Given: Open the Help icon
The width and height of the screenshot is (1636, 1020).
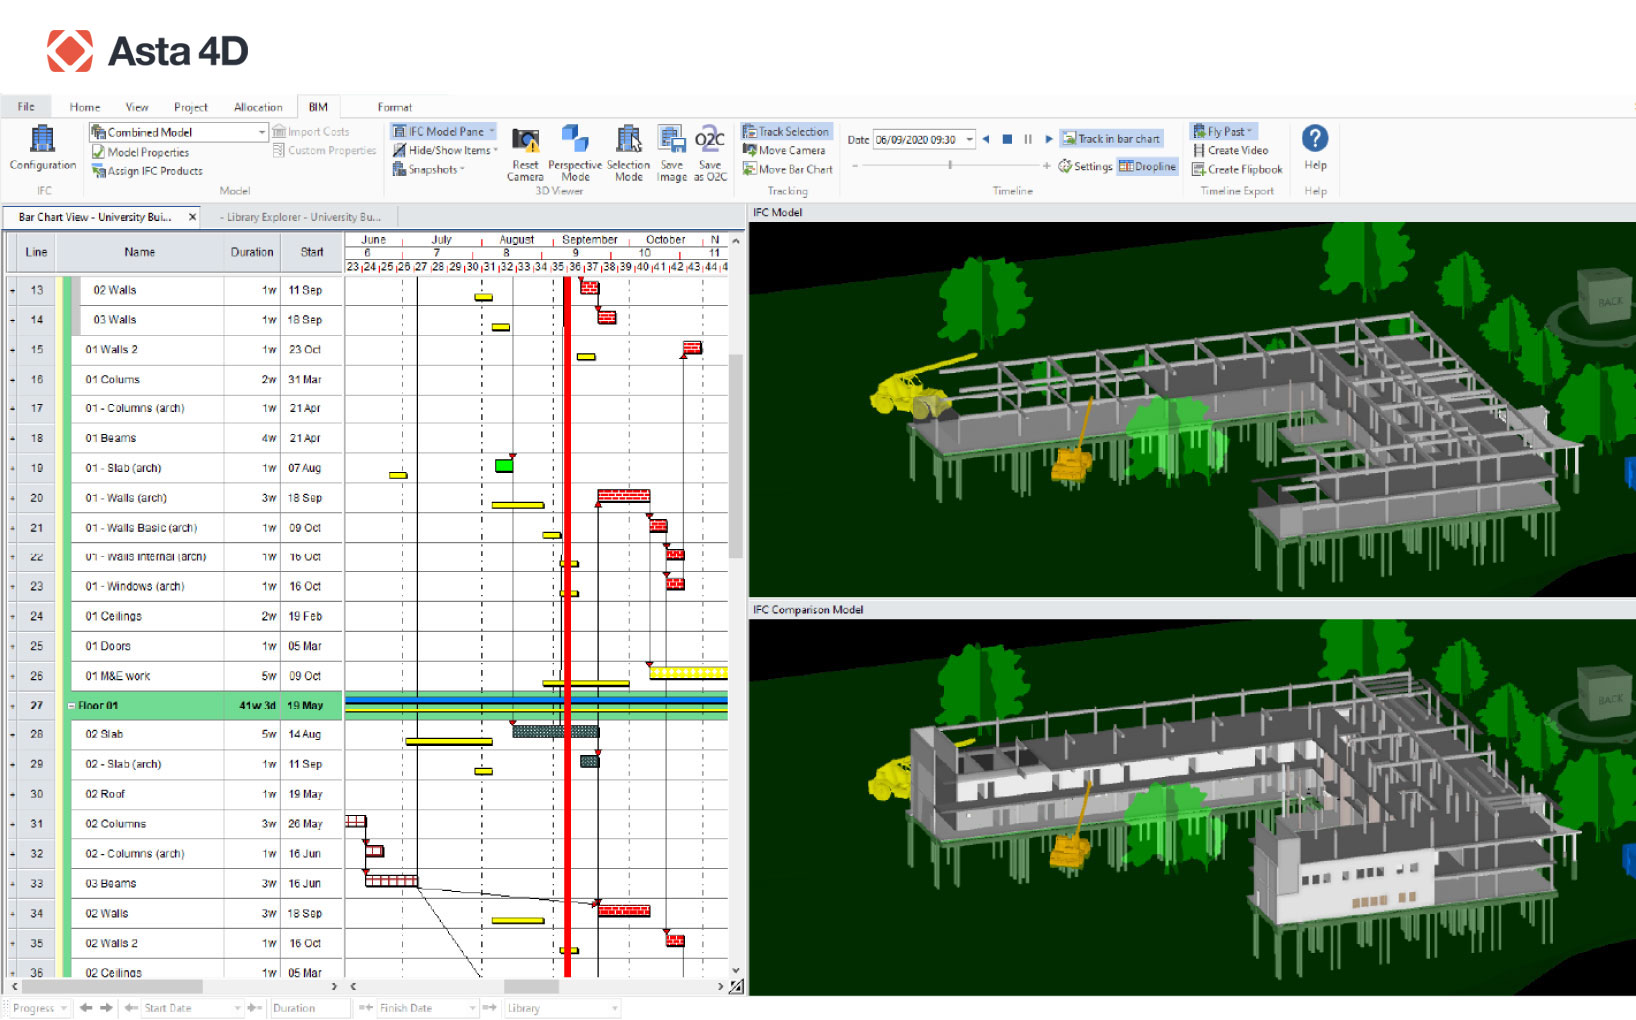Looking at the screenshot, I should (x=1315, y=140).
